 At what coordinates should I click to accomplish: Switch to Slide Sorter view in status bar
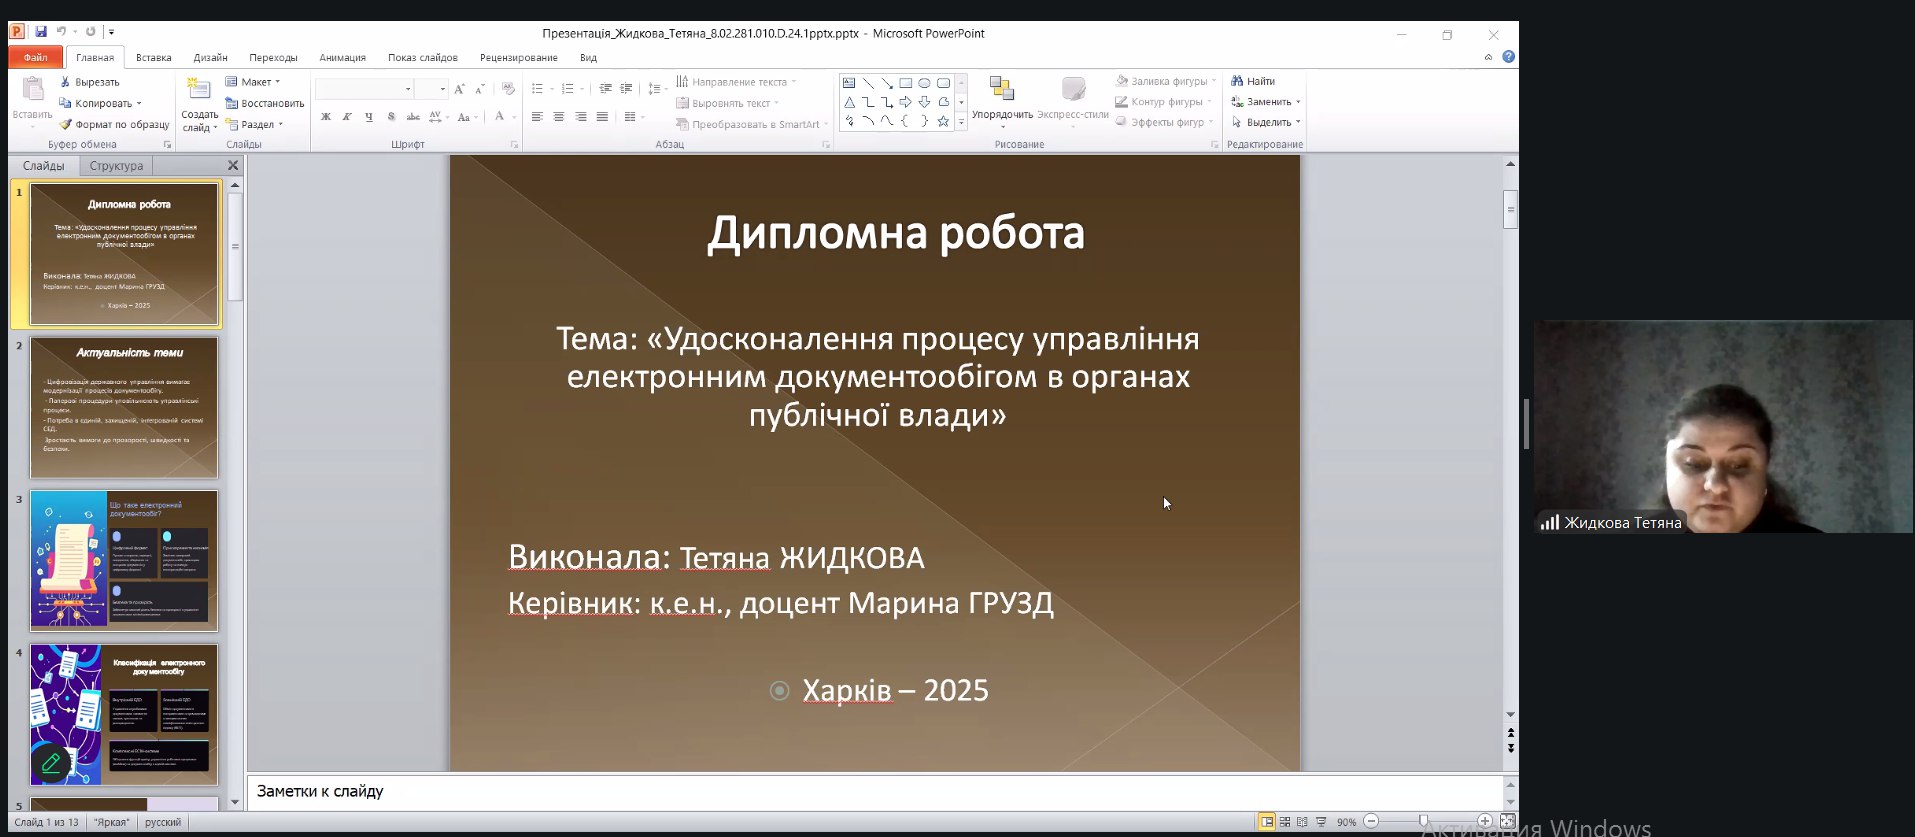pyautogui.click(x=1285, y=822)
